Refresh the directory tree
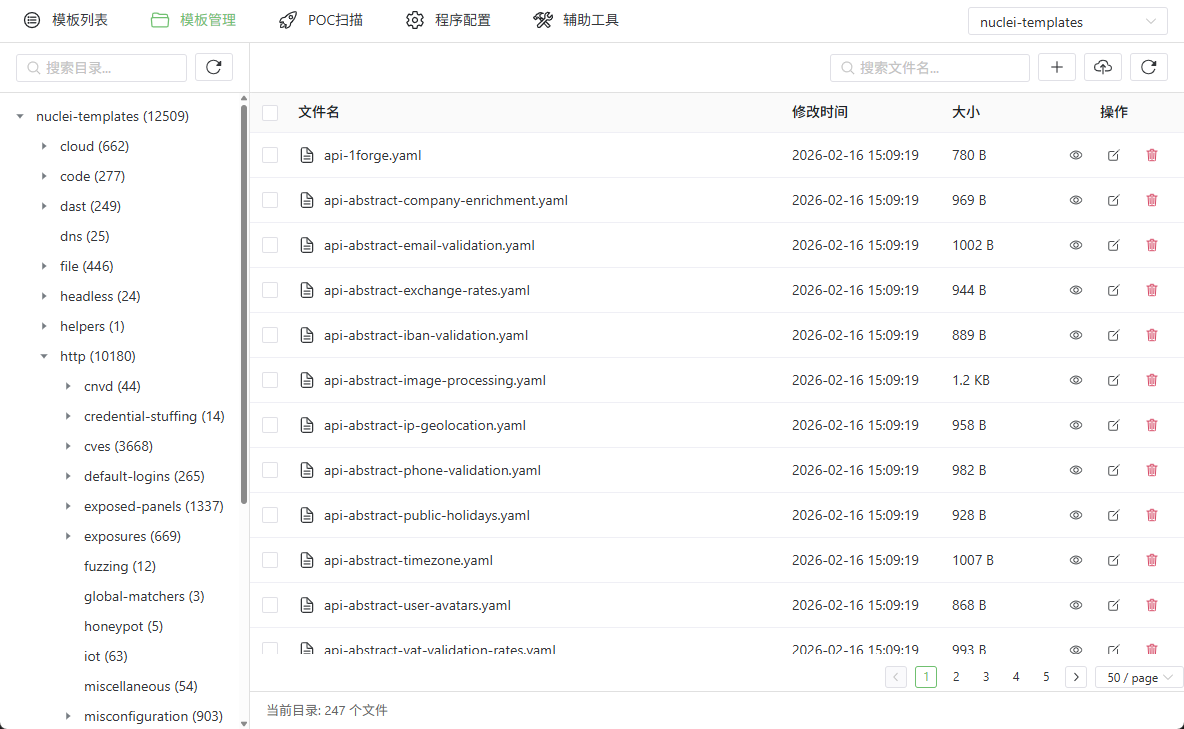The image size is (1184, 729). 213,67
